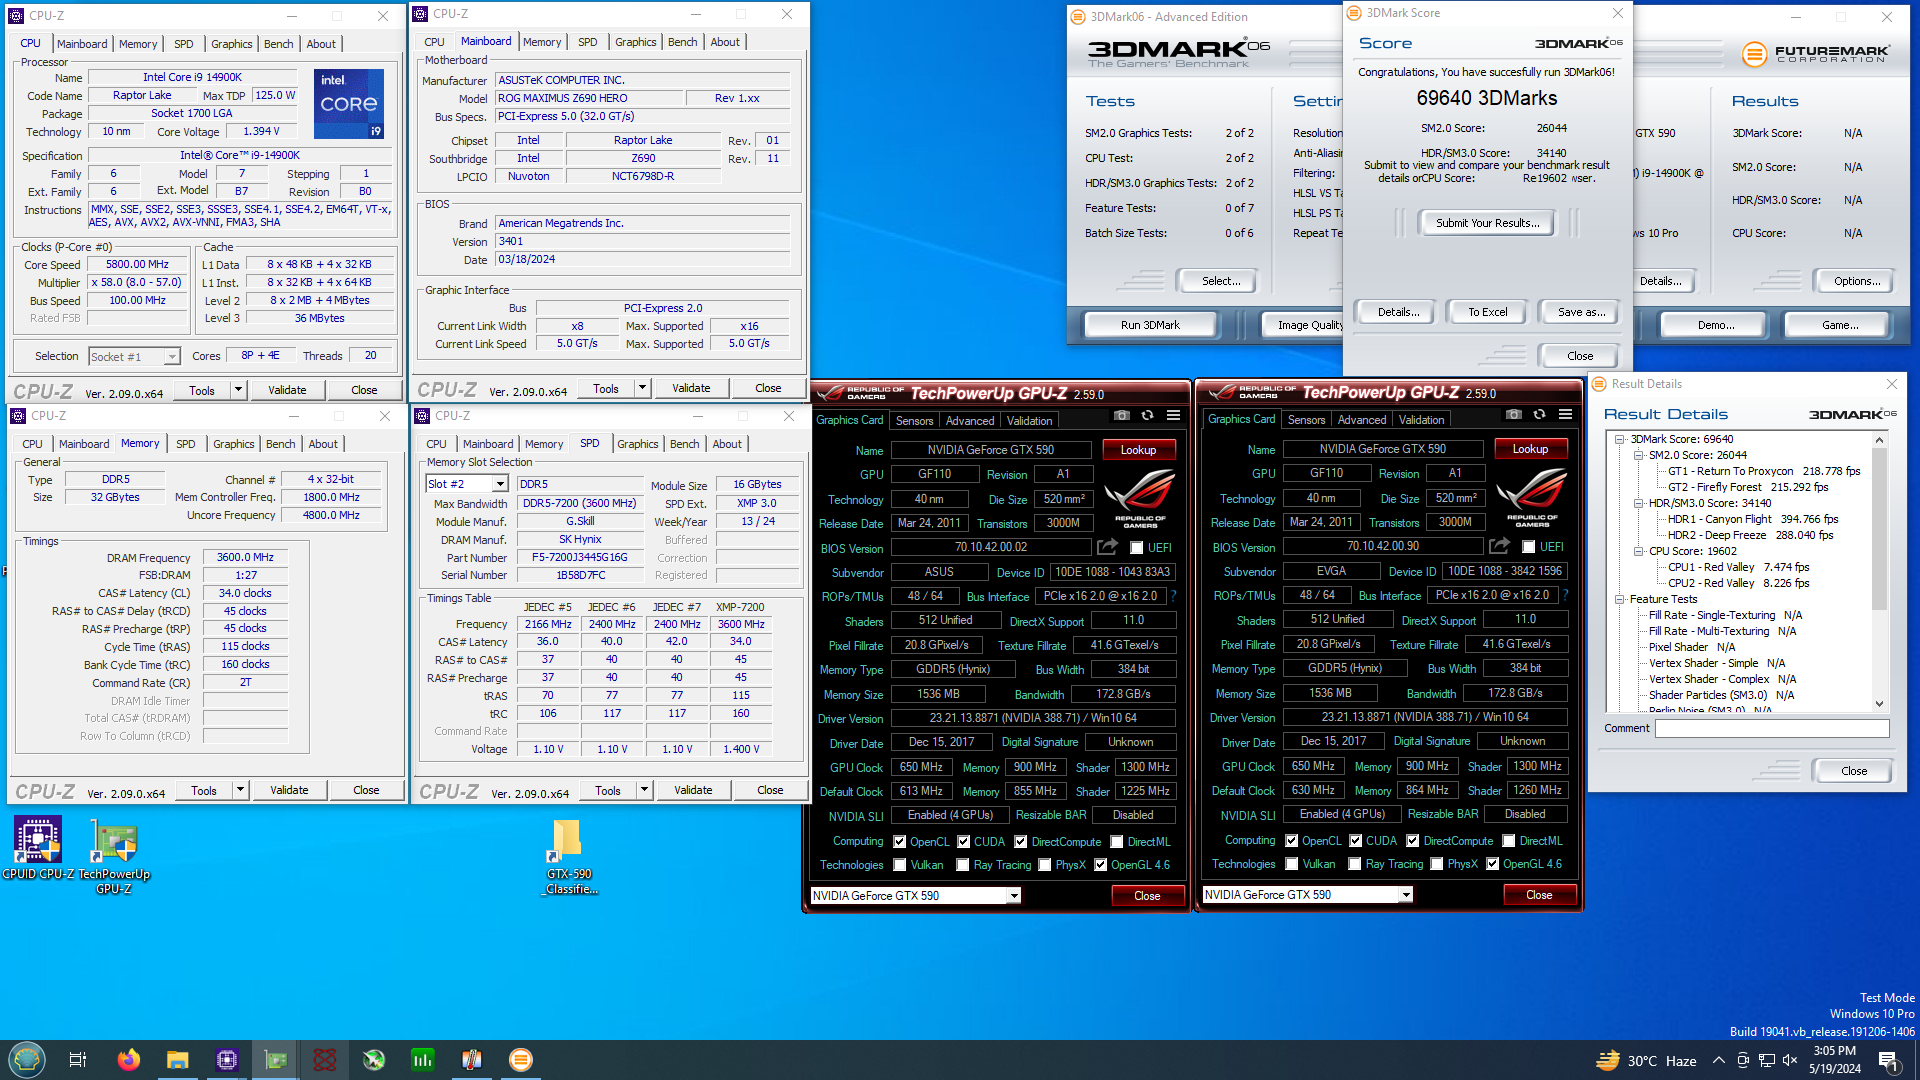
Task: Show hidden system tray icons chevron
Action: pos(1718,1060)
